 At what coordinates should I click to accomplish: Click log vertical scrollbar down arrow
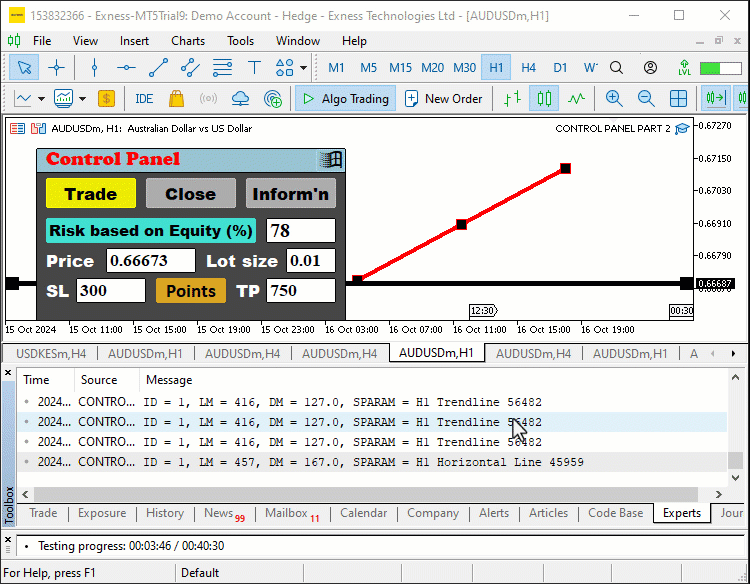click(735, 478)
